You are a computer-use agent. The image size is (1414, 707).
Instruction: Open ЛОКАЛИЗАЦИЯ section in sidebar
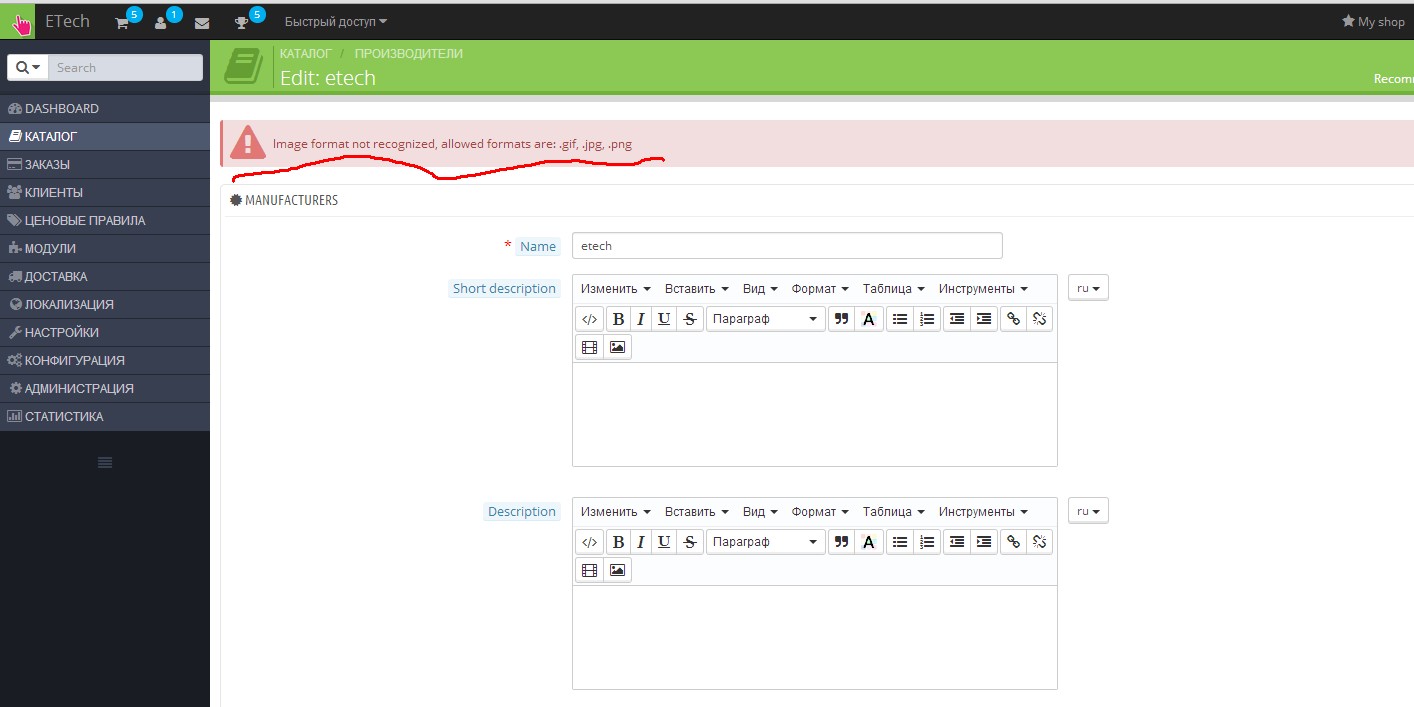click(x=105, y=304)
